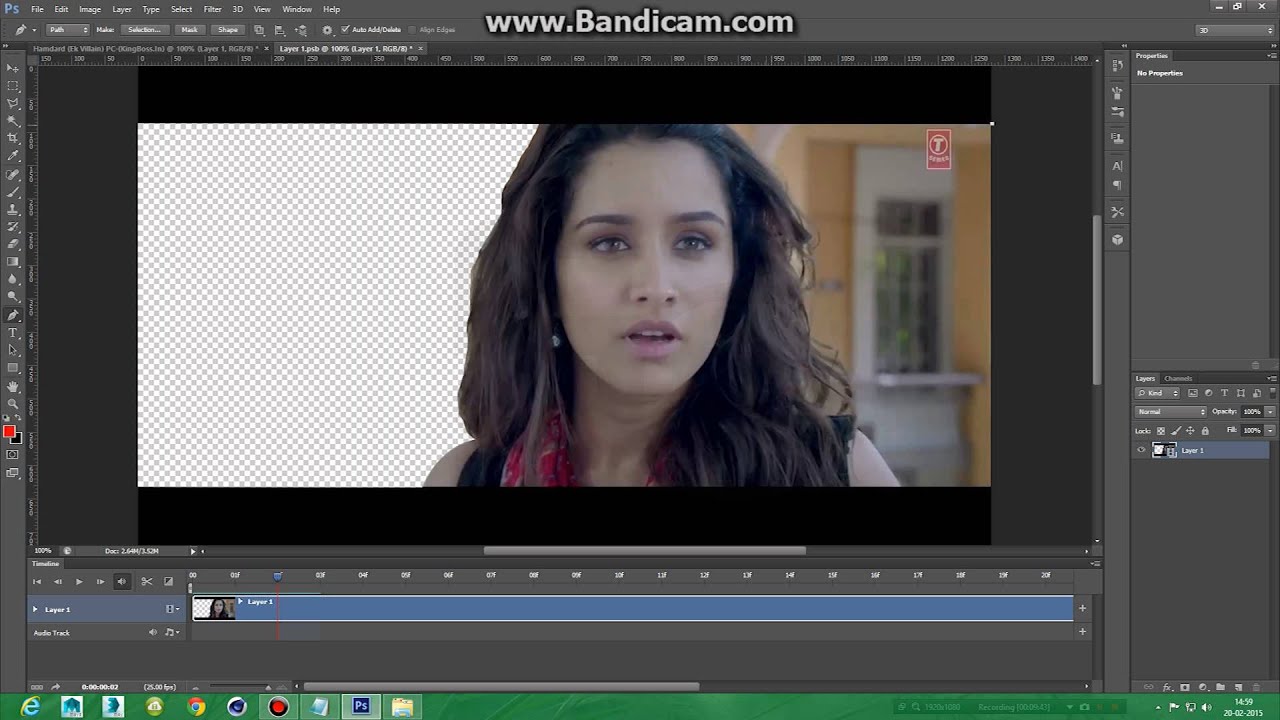Select the Eyedropper tool

(13, 156)
